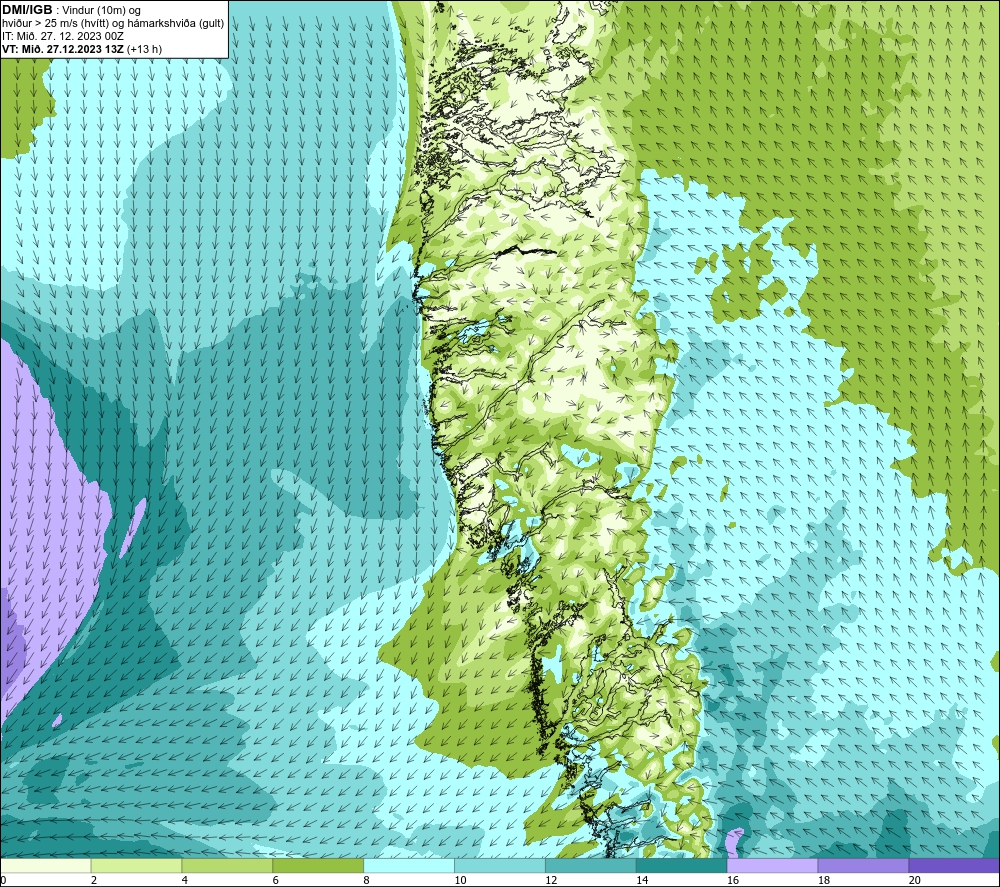
Task: Click the 10–12 m/s turquoise legend swatch
Action: tap(500, 866)
